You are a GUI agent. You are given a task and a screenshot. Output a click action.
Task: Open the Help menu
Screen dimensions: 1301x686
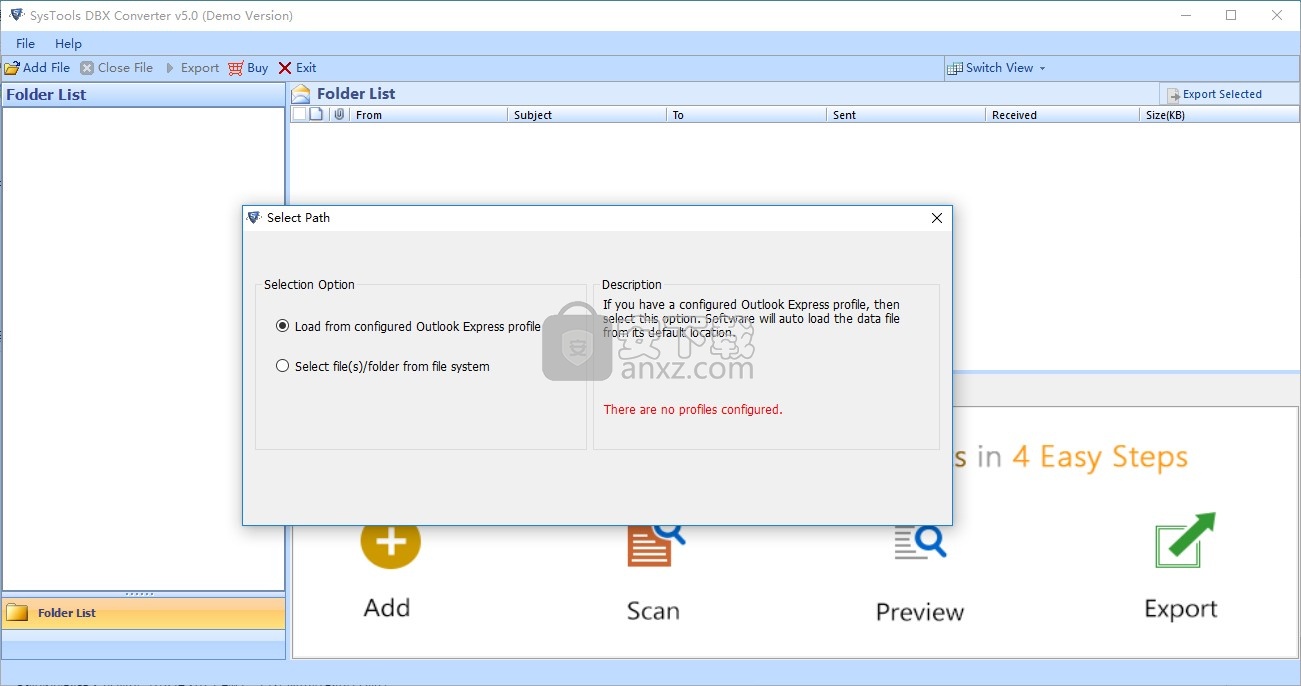click(68, 43)
